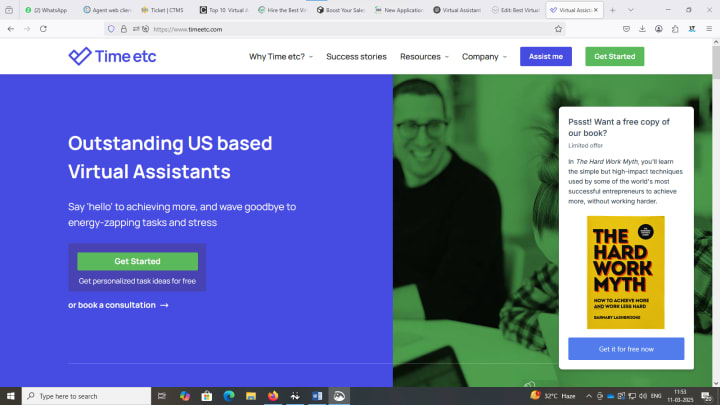Screen dimensions: 720x405
Task: Open the notification center icon
Action: [707, 396]
